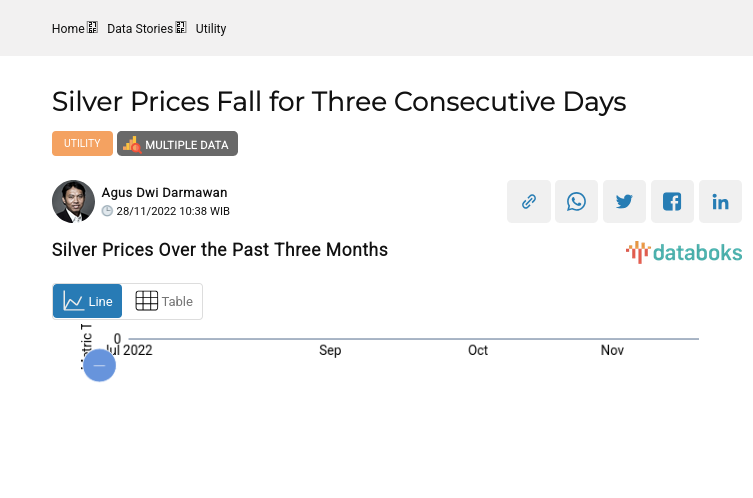The height and width of the screenshot is (498, 753).
Task: Click the Nov label on the chart axis
Action: pos(612,350)
